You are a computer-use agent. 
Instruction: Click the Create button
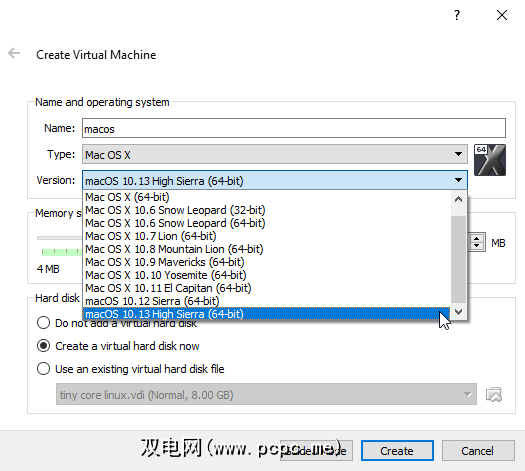397,451
